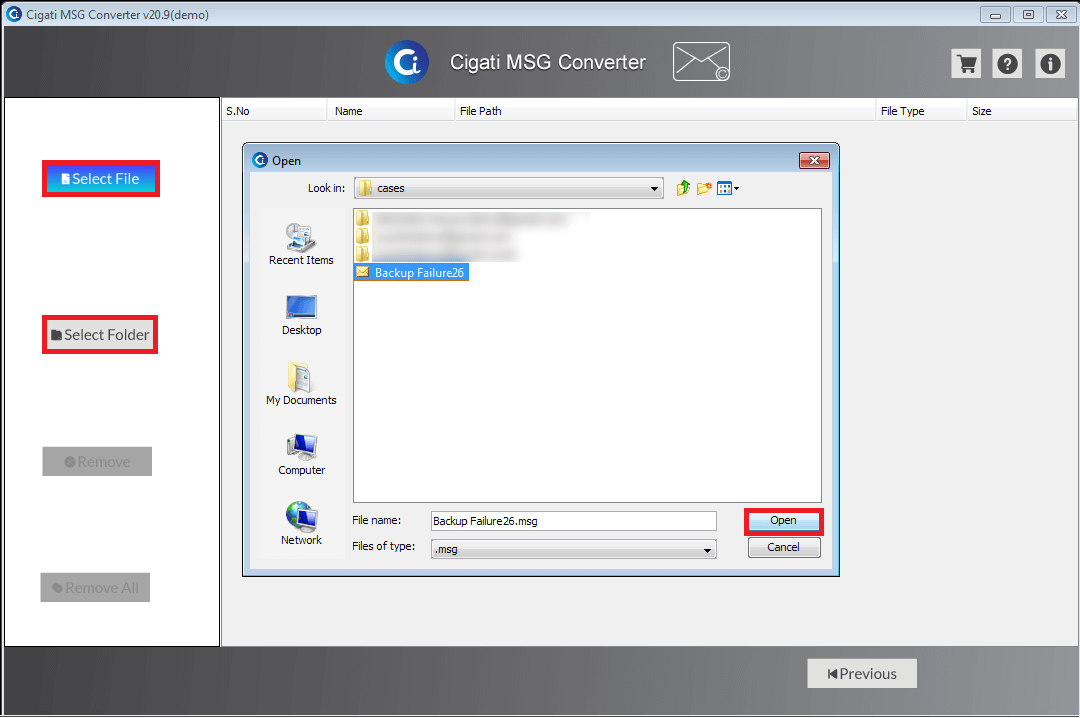Click the Select Folder button
Image resolution: width=1080 pixels, height=718 pixels.
(x=101, y=335)
